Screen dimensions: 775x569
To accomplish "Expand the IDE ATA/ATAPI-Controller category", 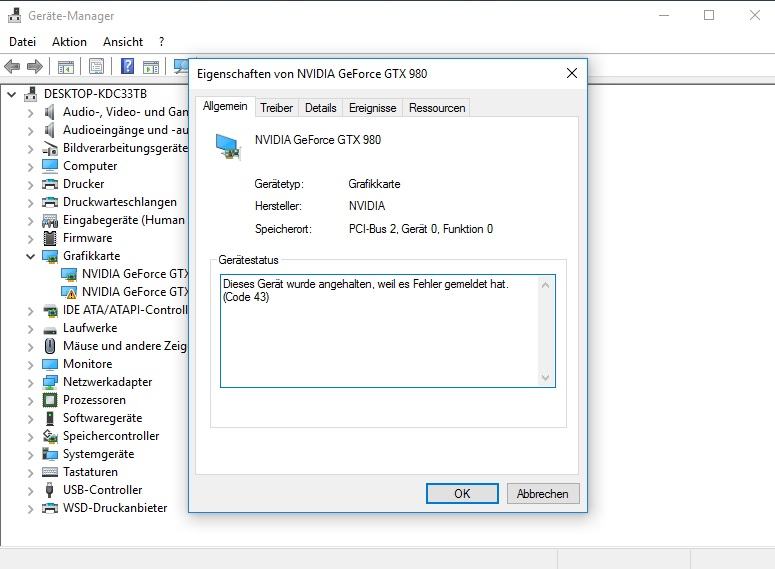I will pyautogui.click(x=31, y=310).
